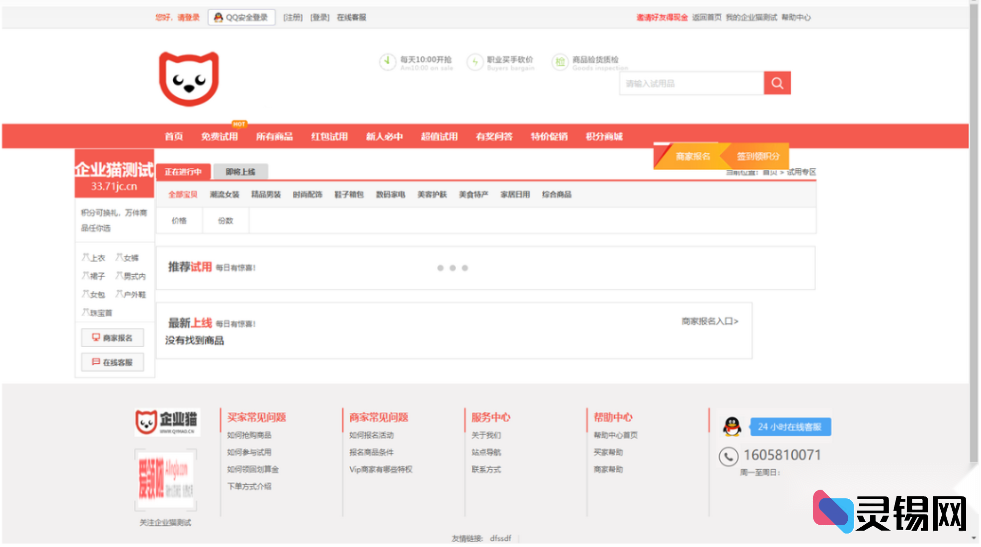Click the 签到领积分 banner button
The image size is (981, 547).
tap(755, 156)
